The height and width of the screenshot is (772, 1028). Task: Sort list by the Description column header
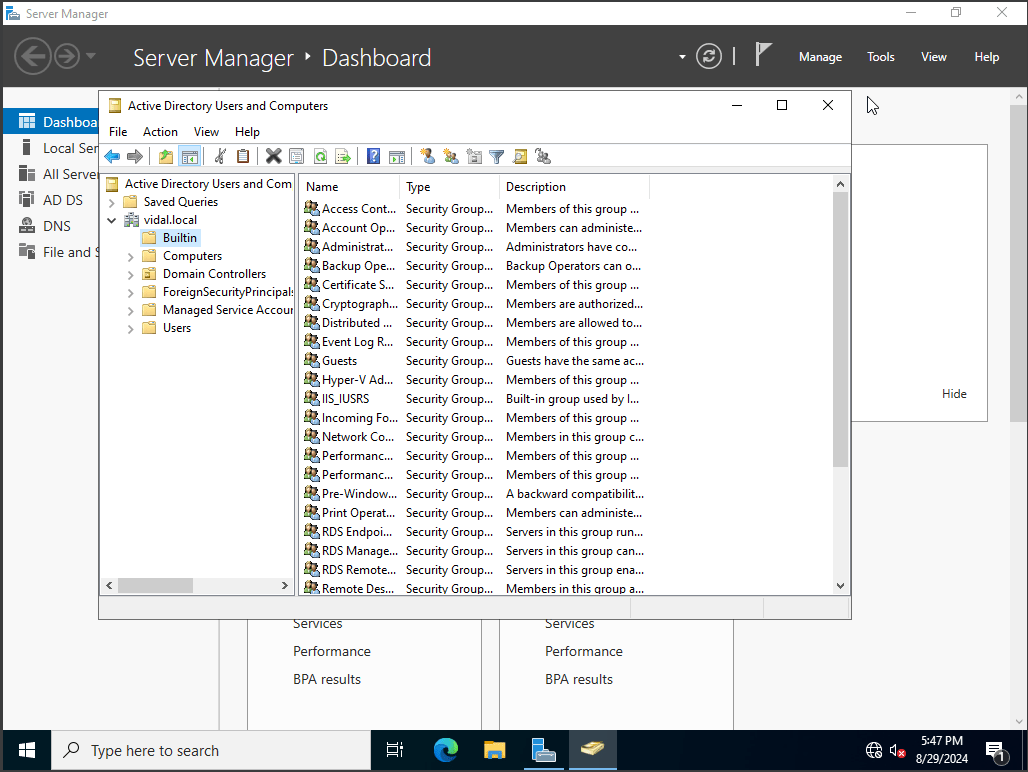(x=574, y=187)
